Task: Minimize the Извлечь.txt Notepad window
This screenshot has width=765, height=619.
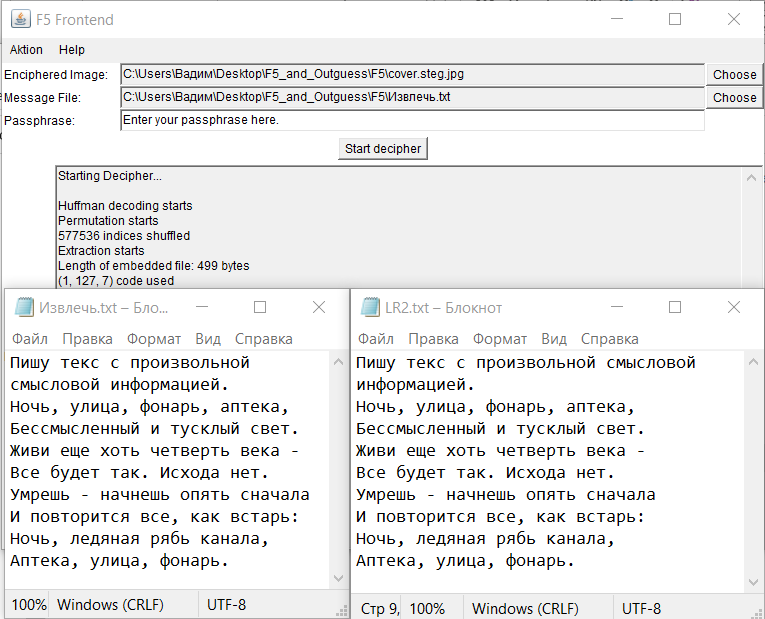Action: tap(202, 307)
